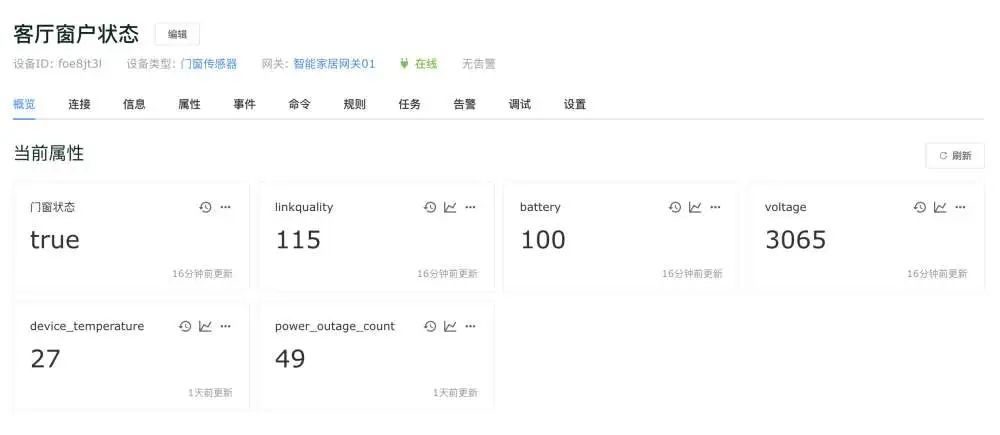Open history for 门窗状态 card
Screen dimensions: 1000x435
205,207
